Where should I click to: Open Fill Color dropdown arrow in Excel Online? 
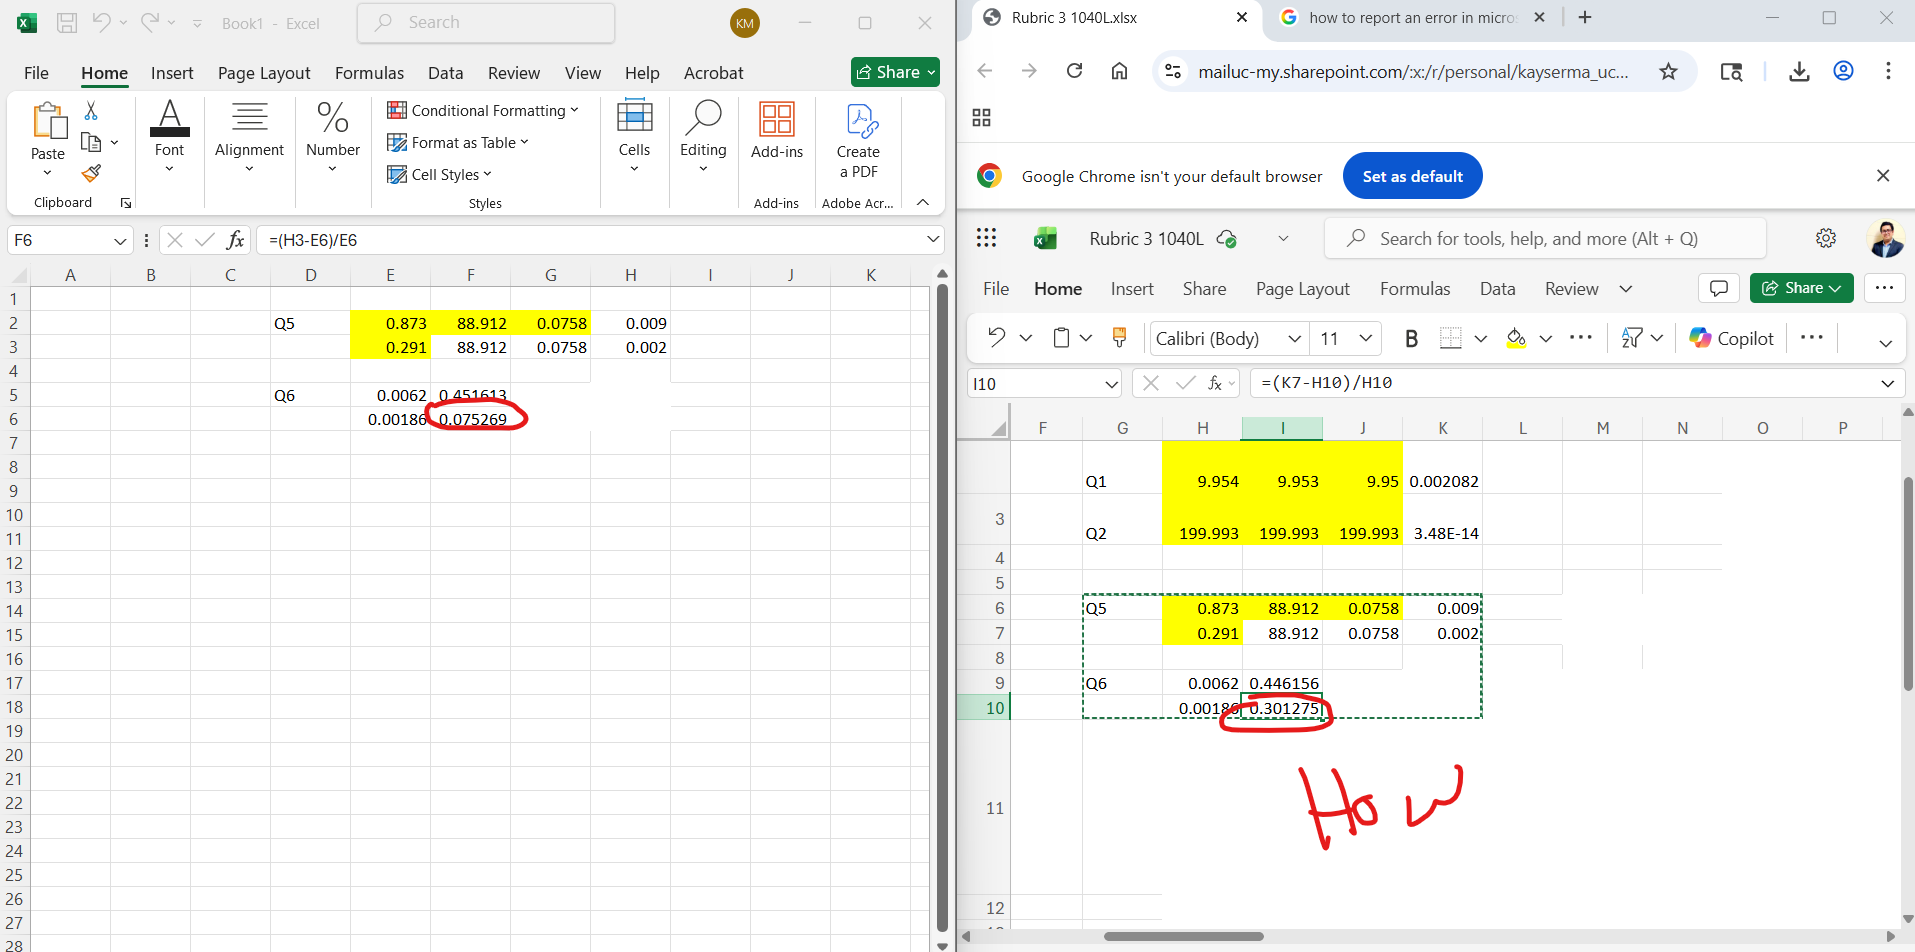(1545, 338)
